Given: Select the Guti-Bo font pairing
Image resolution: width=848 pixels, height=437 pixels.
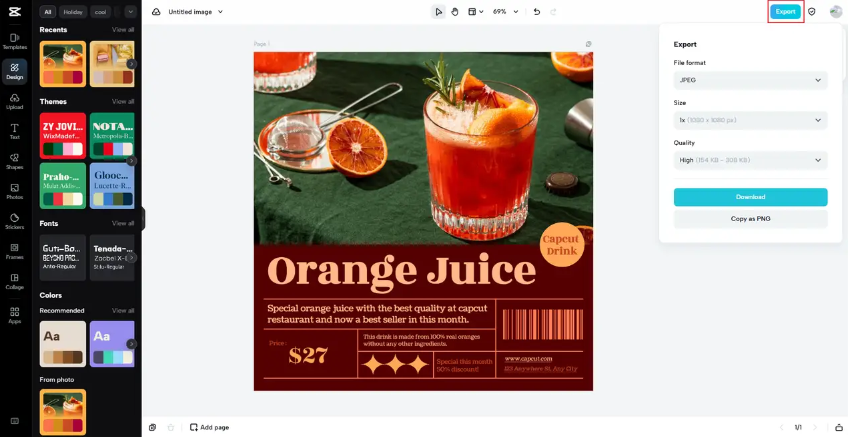Looking at the screenshot, I should (x=63, y=257).
